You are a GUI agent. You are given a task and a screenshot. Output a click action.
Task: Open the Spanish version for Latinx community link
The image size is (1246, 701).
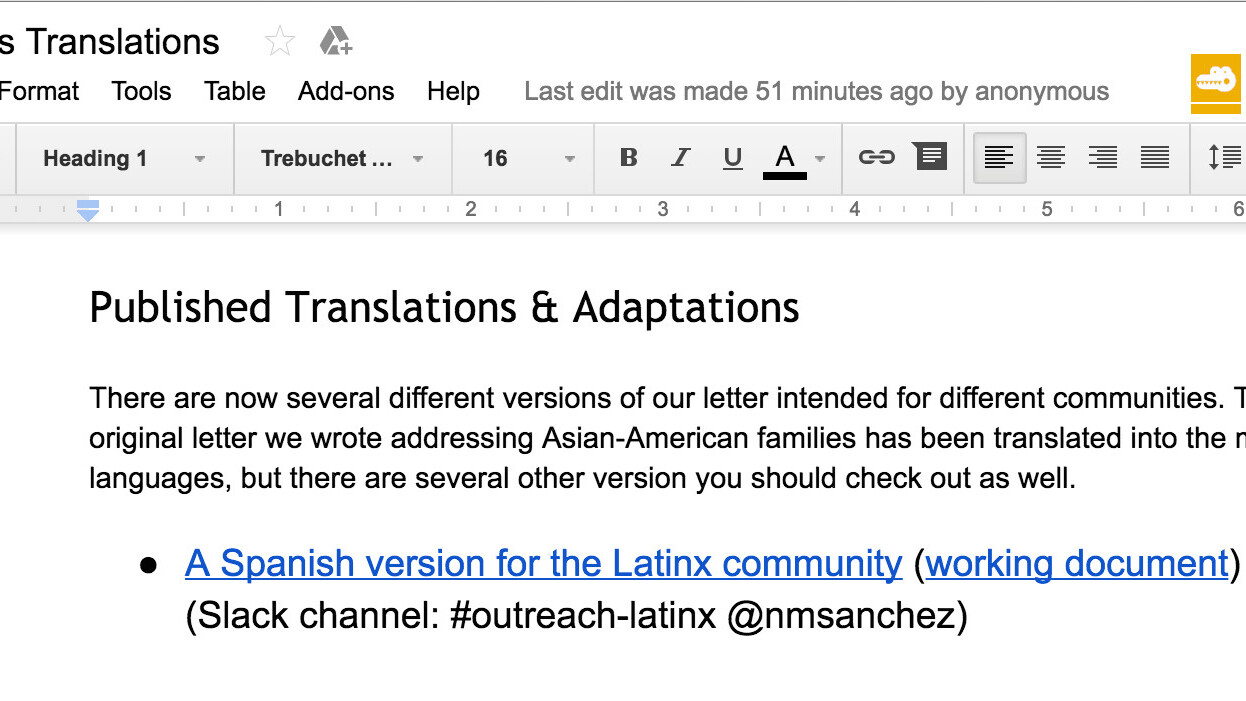pyautogui.click(x=543, y=563)
